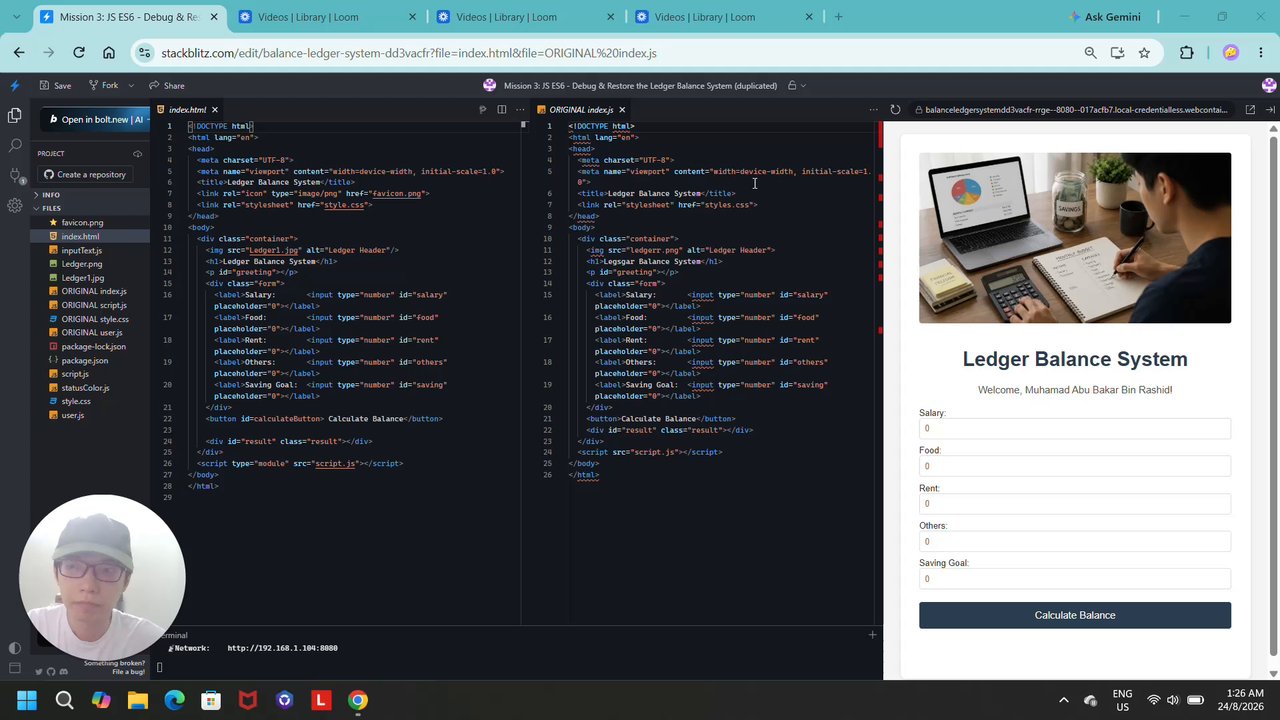Screen dimensions: 1280x720
Task: Click the StackBlitz lightning bolt logo
Action: [x=14, y=85]
